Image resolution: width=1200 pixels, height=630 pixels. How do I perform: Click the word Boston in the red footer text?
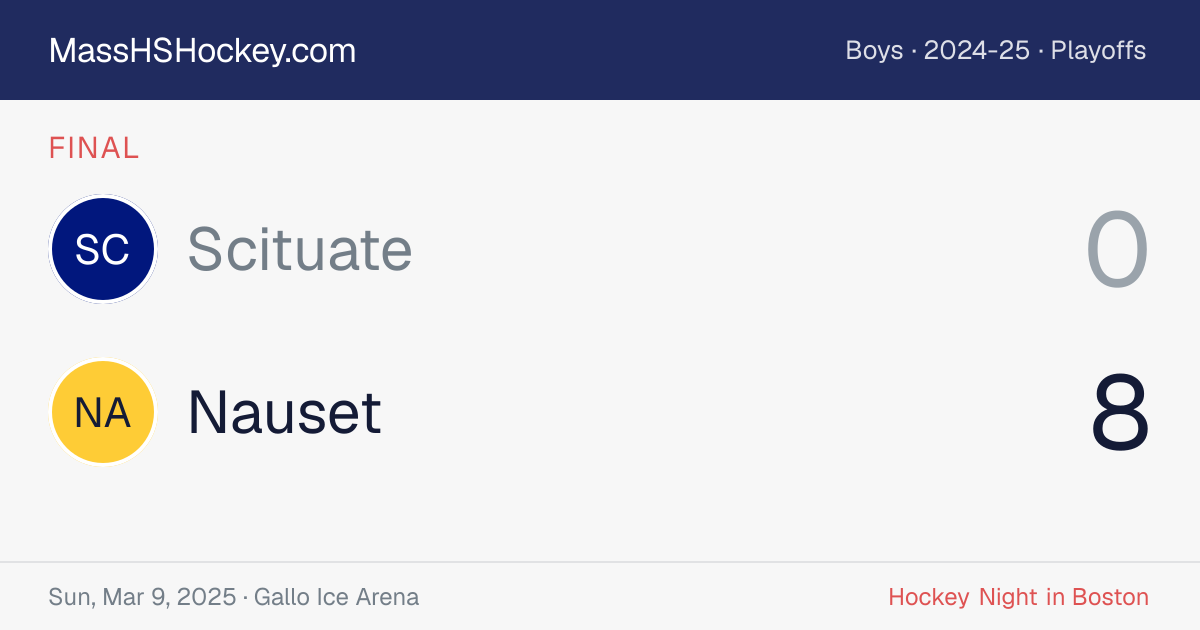click(x=1110, y=598)
